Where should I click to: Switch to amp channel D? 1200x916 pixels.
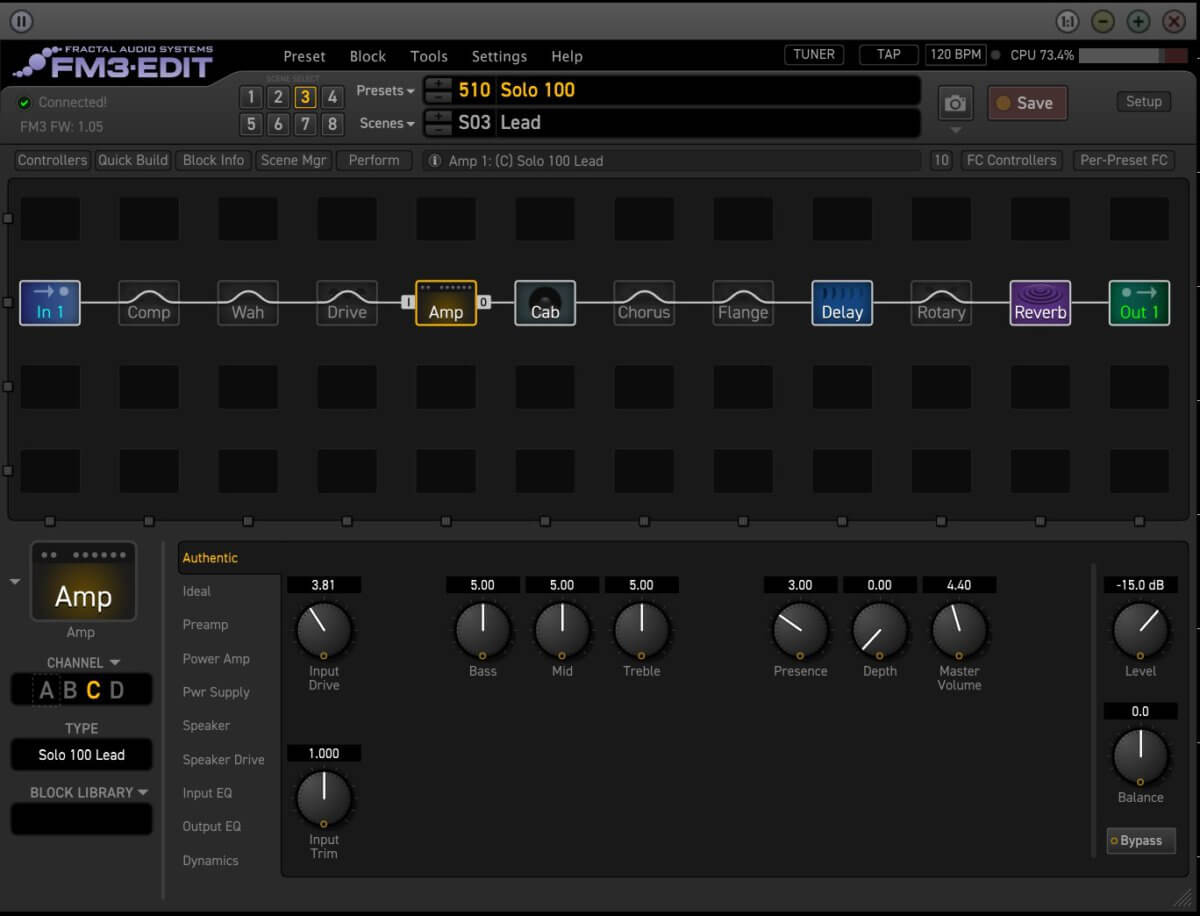point(117,690)
